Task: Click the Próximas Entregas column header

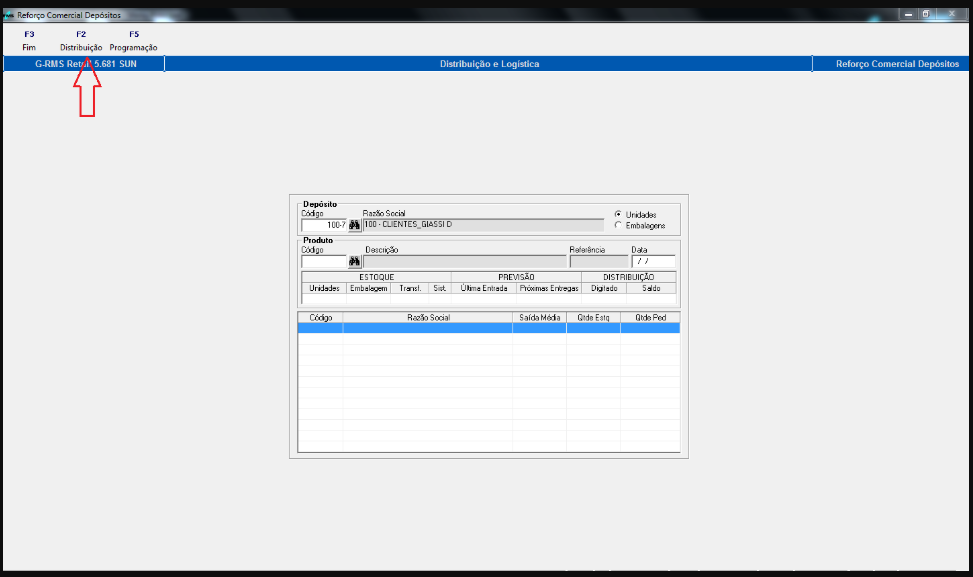Action: (549, 288)
